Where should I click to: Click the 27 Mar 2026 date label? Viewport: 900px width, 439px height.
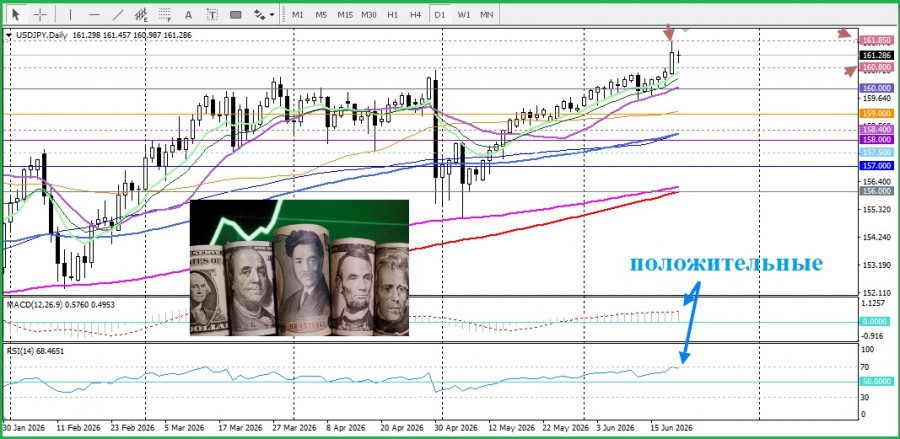(294, 428)
